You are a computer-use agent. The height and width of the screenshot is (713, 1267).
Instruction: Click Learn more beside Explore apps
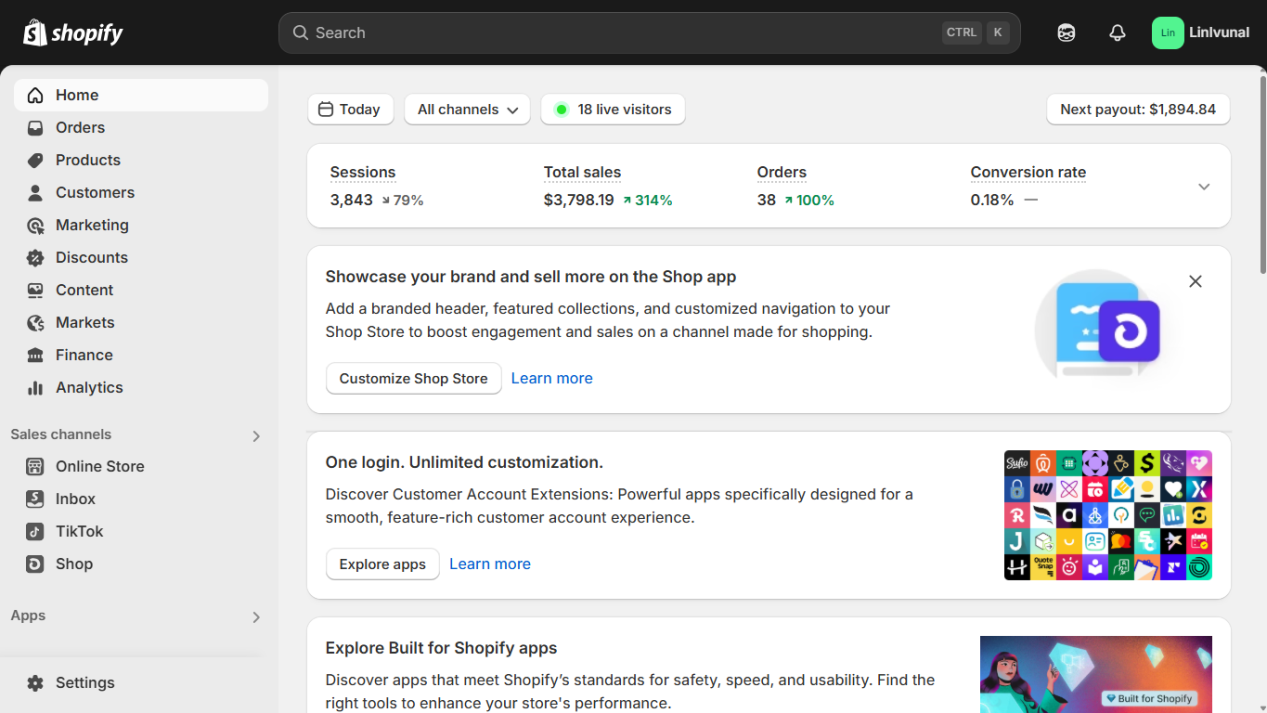490,564
